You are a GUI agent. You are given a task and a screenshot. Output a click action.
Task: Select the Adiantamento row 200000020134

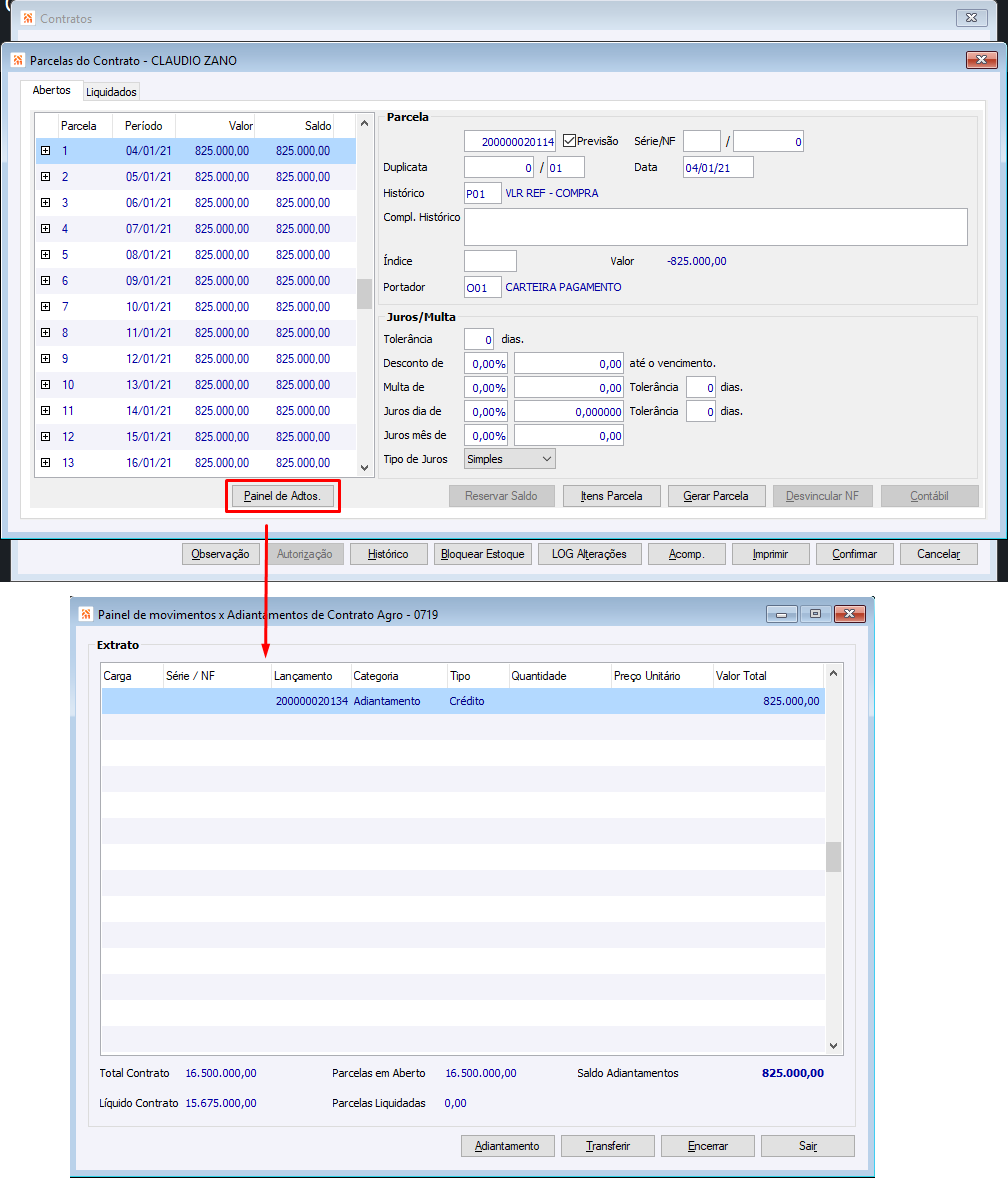pyautogui.click(x=463, y=701)
